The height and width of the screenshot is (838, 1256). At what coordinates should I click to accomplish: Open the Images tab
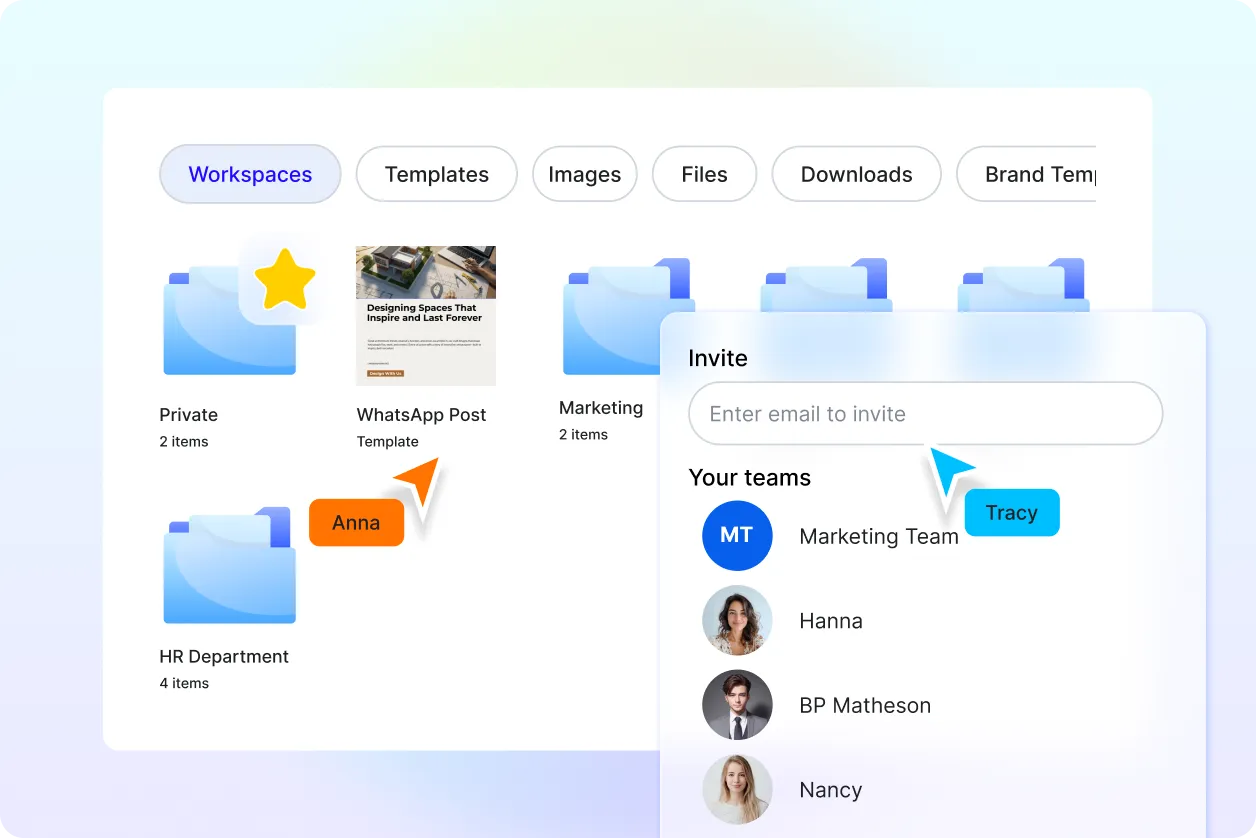point(584,174)
